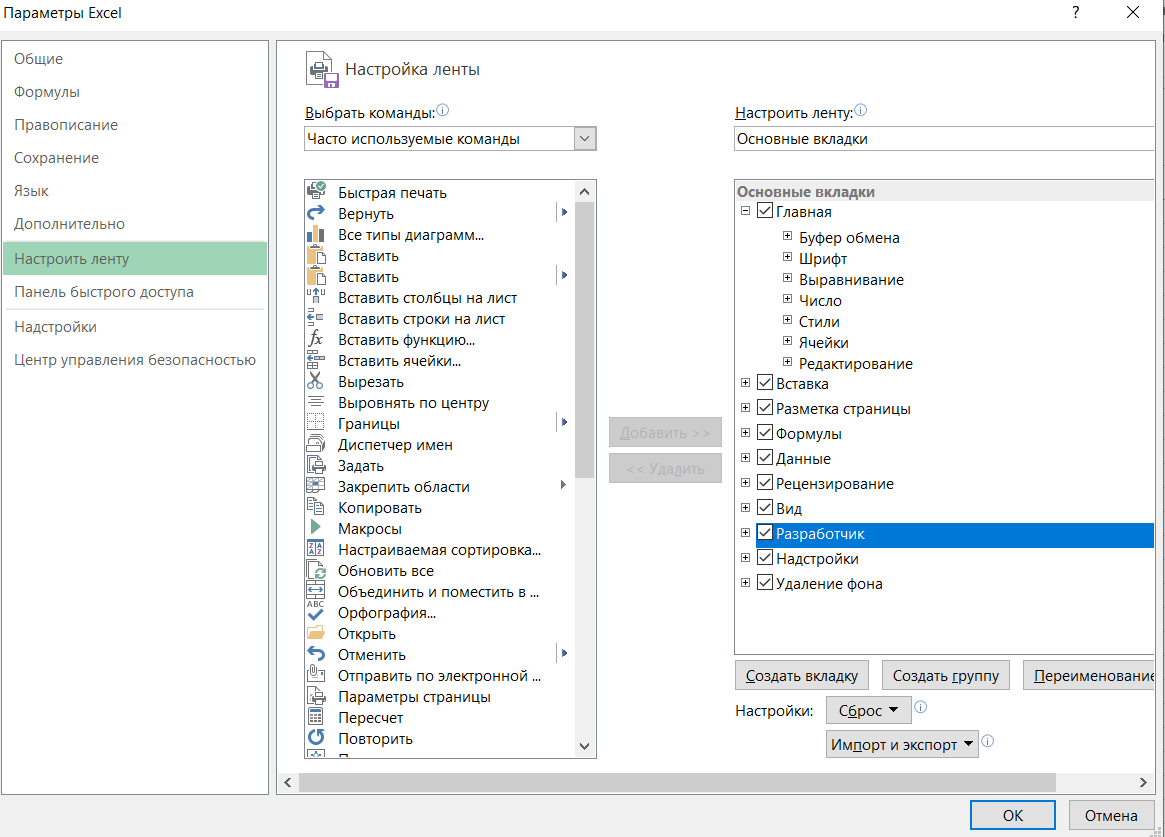1165x837 pixels.
Task: Toggle the Данные tab checkbox
Action: pos(765,457)
